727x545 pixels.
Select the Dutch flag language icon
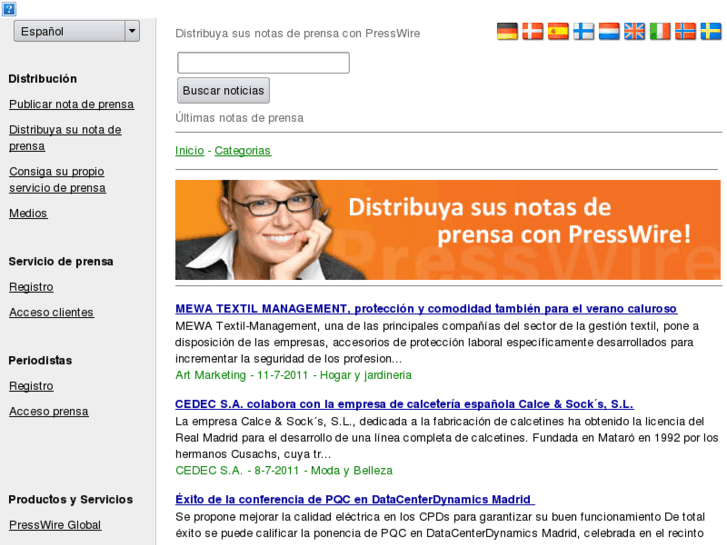click(x=609, y=32)
